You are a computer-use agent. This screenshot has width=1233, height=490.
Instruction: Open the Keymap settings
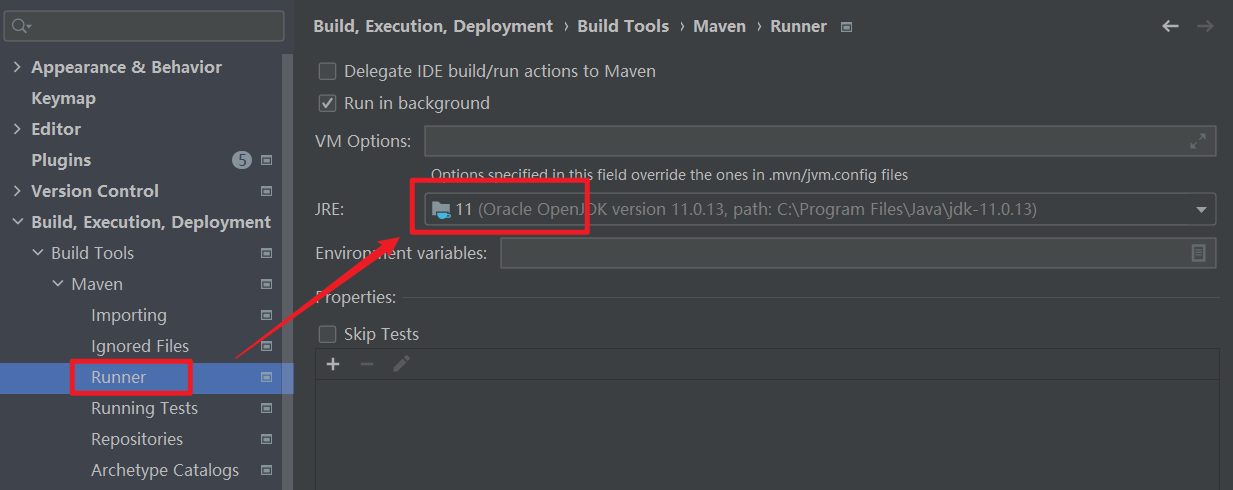click(x=63, y=98)
